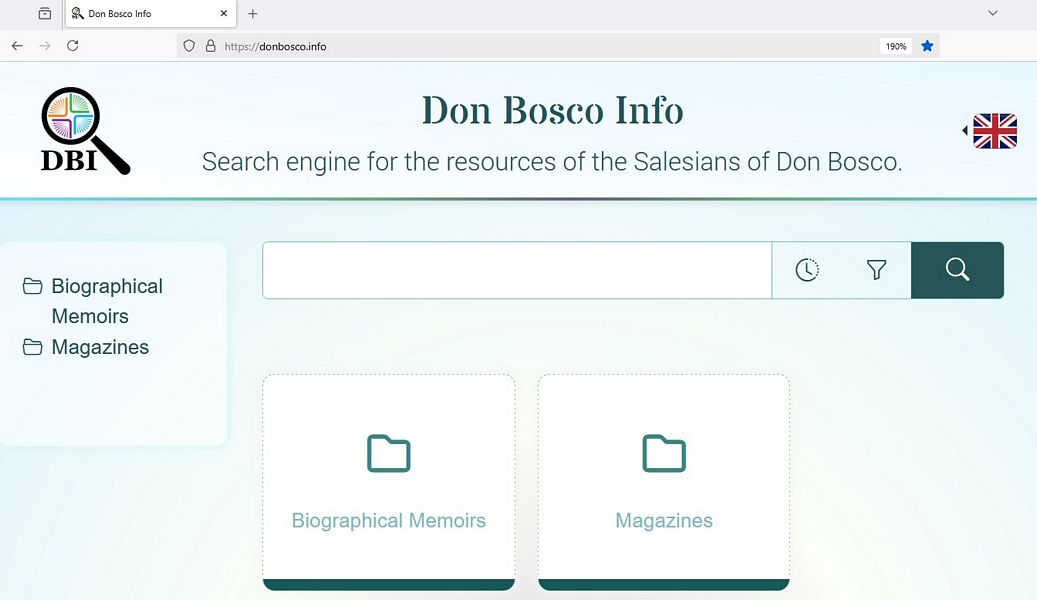Select the UK flag language icon
The width and height of the screenshot is (1037, 600).
(x=995, y=131)
